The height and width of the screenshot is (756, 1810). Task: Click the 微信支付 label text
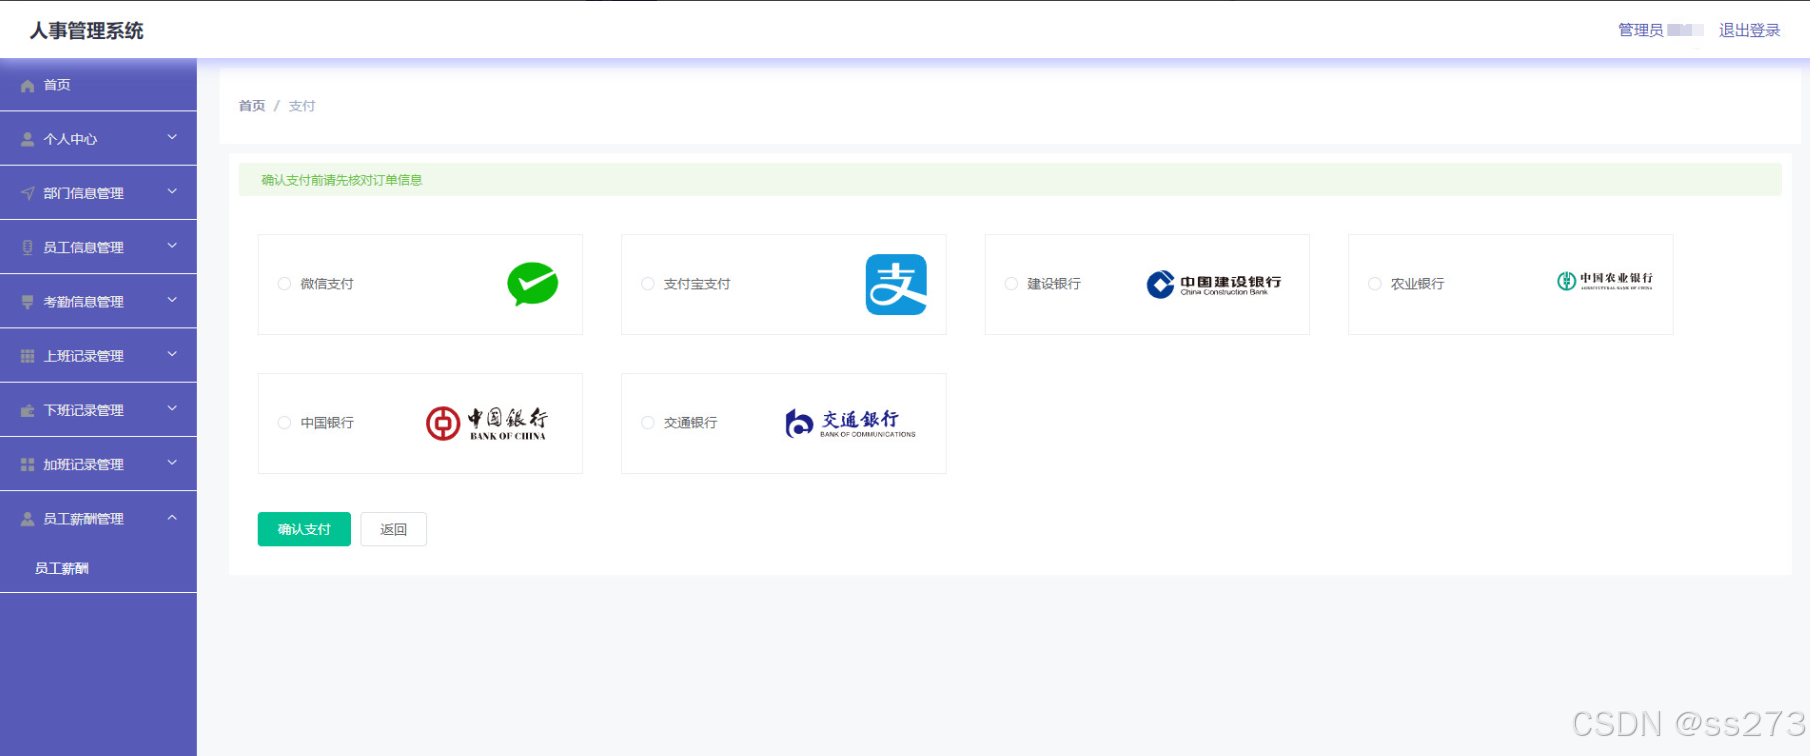click(327, 284)
